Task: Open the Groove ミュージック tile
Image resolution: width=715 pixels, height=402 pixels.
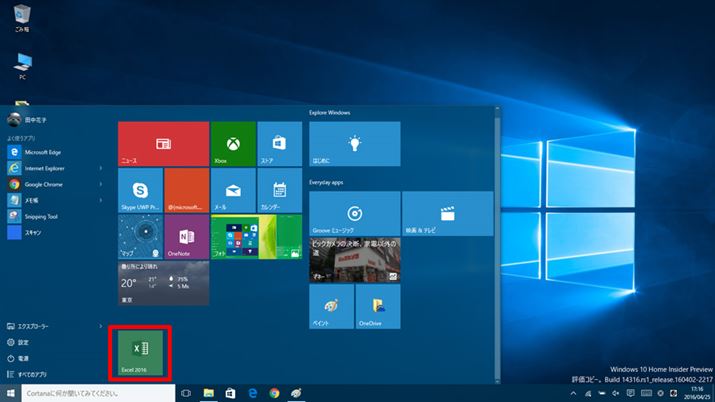Action: 354,213
